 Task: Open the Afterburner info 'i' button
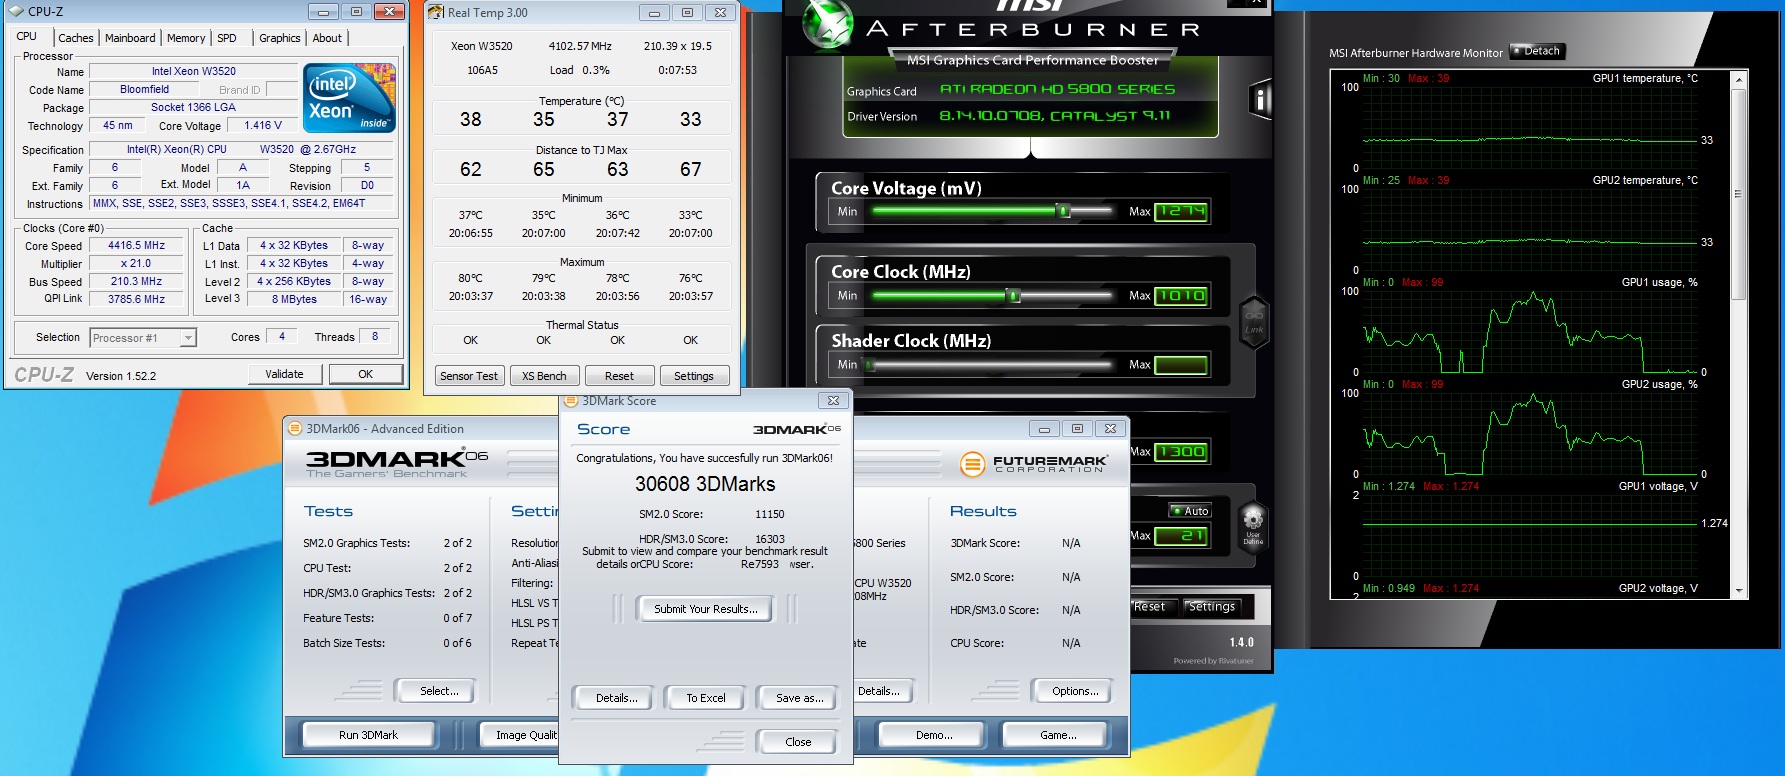[x=1260, y=100]
